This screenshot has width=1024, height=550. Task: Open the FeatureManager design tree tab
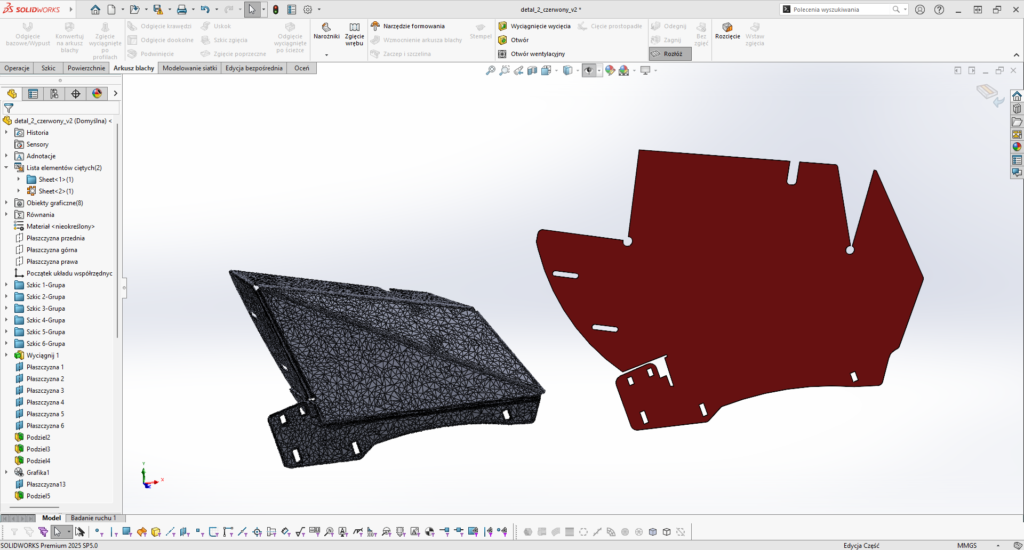click(12, 93)
